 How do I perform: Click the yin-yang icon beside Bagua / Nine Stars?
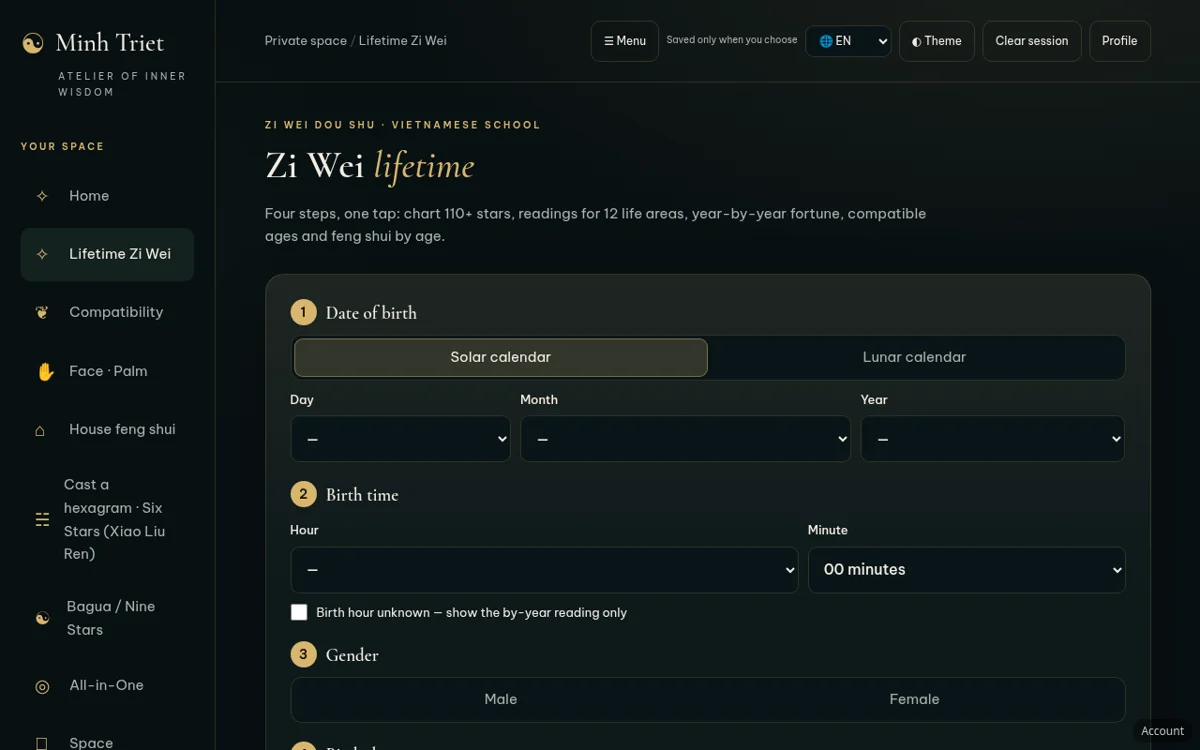pyautogui.click(x=42, y=618)
